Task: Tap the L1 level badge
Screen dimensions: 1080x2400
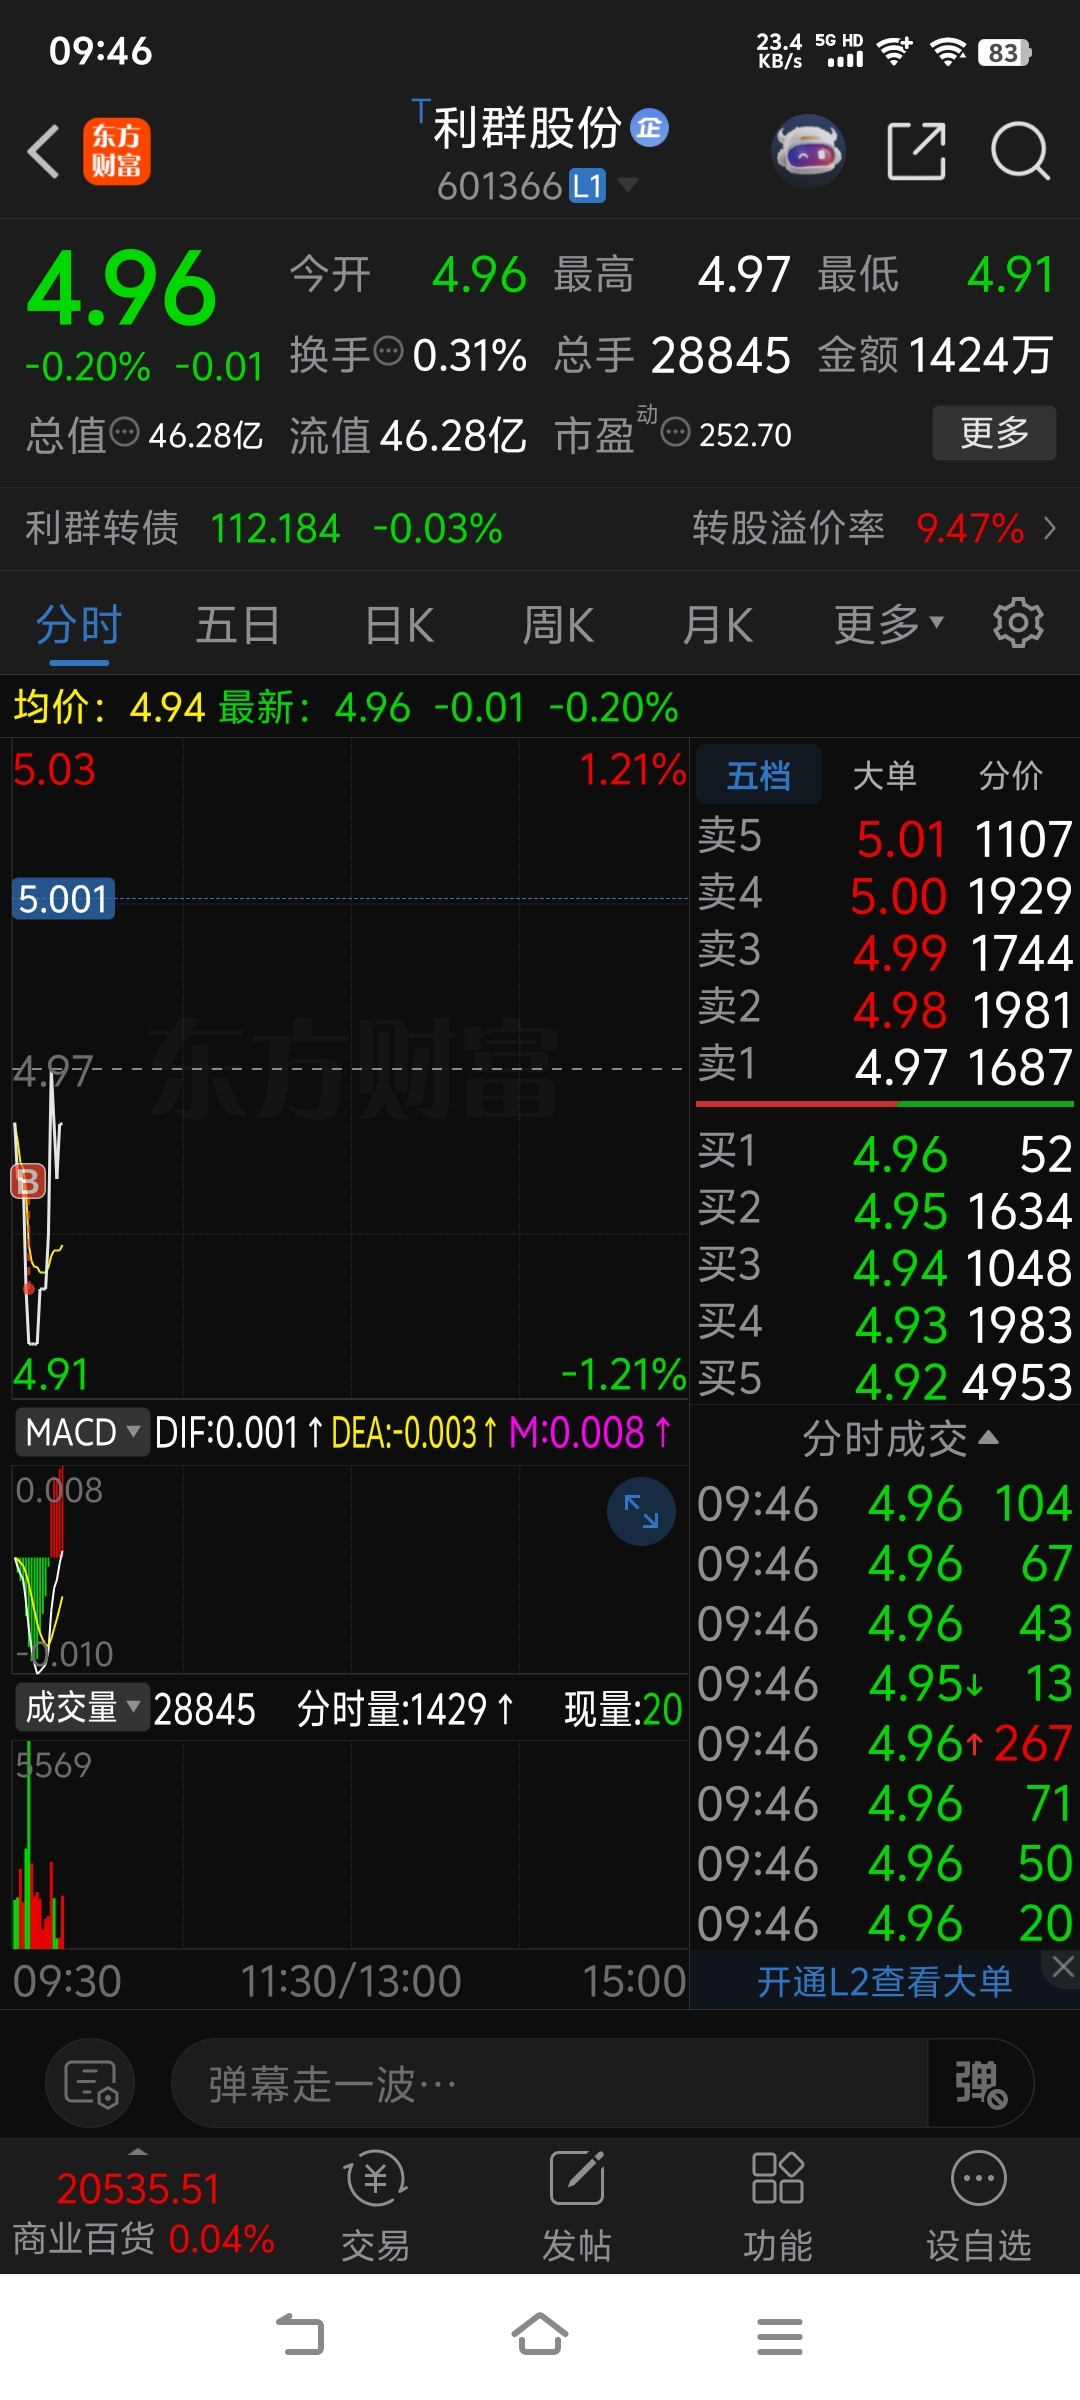Action: (588, 185)
